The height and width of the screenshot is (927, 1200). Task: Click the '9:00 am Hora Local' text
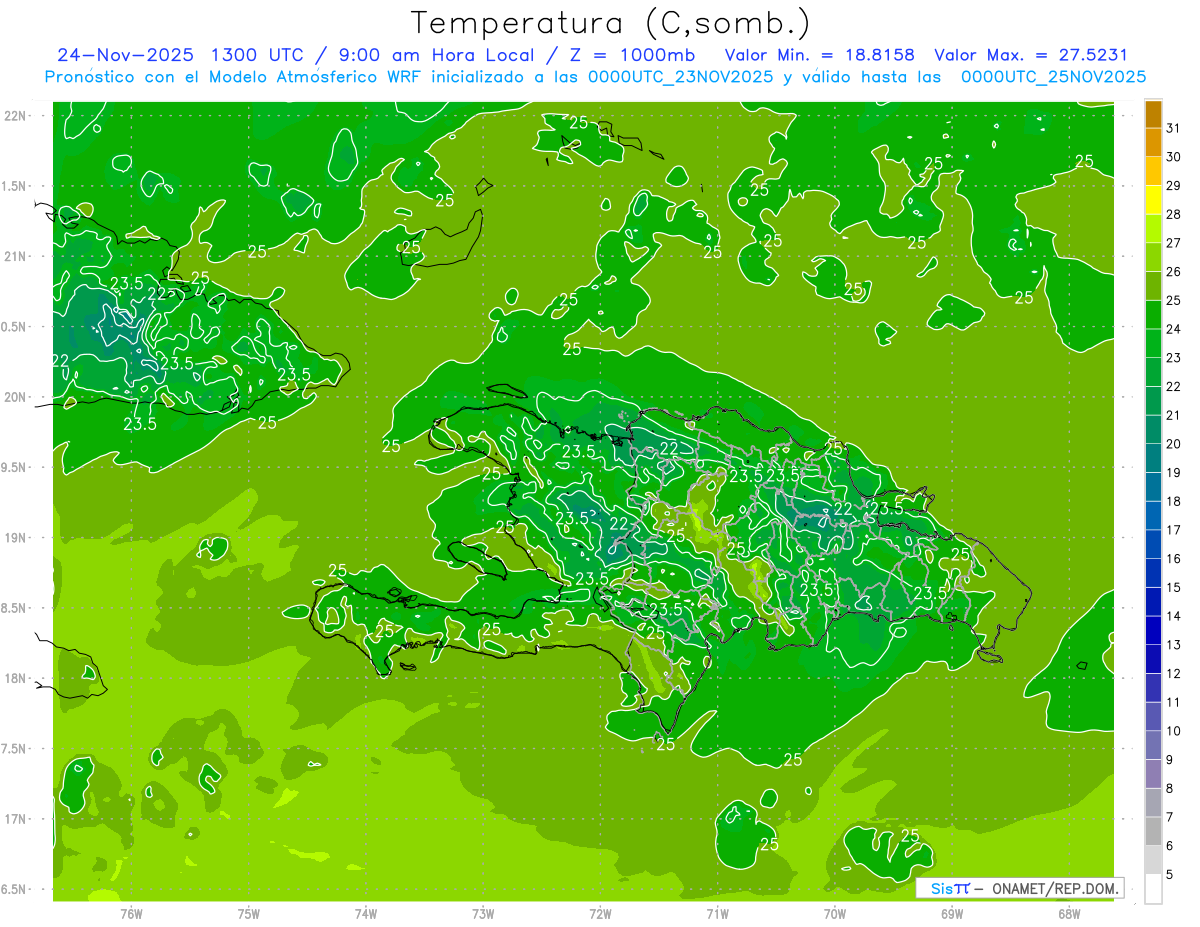pyautogui.click(x=435, y=55)
